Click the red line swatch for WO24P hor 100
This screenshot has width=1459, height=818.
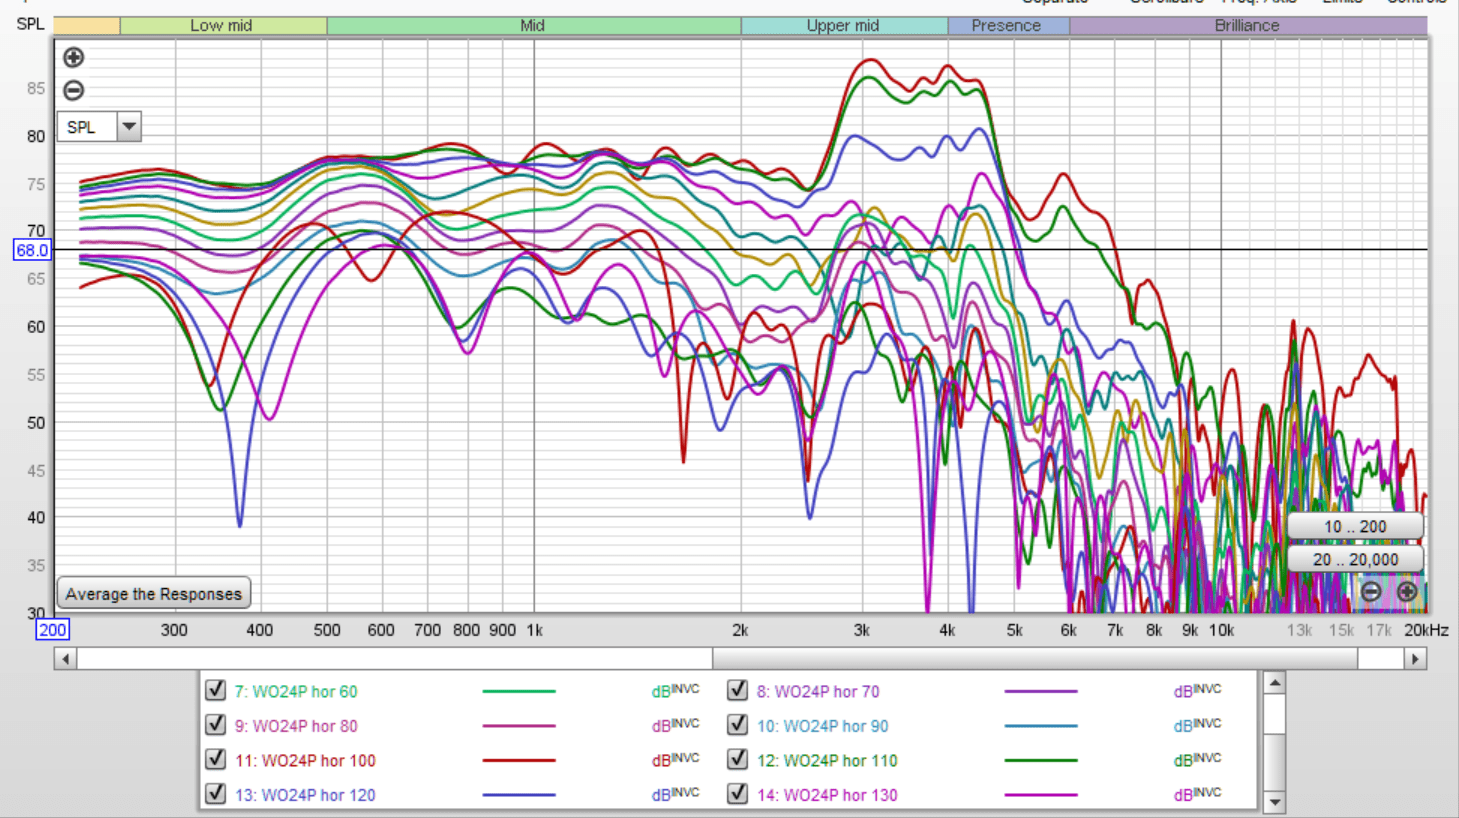point(519,760)
